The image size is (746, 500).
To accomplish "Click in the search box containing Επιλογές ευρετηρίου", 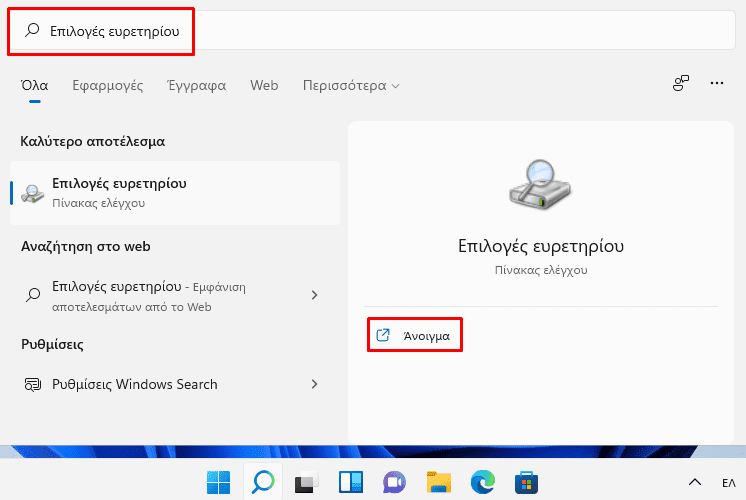I will [300, 31].
